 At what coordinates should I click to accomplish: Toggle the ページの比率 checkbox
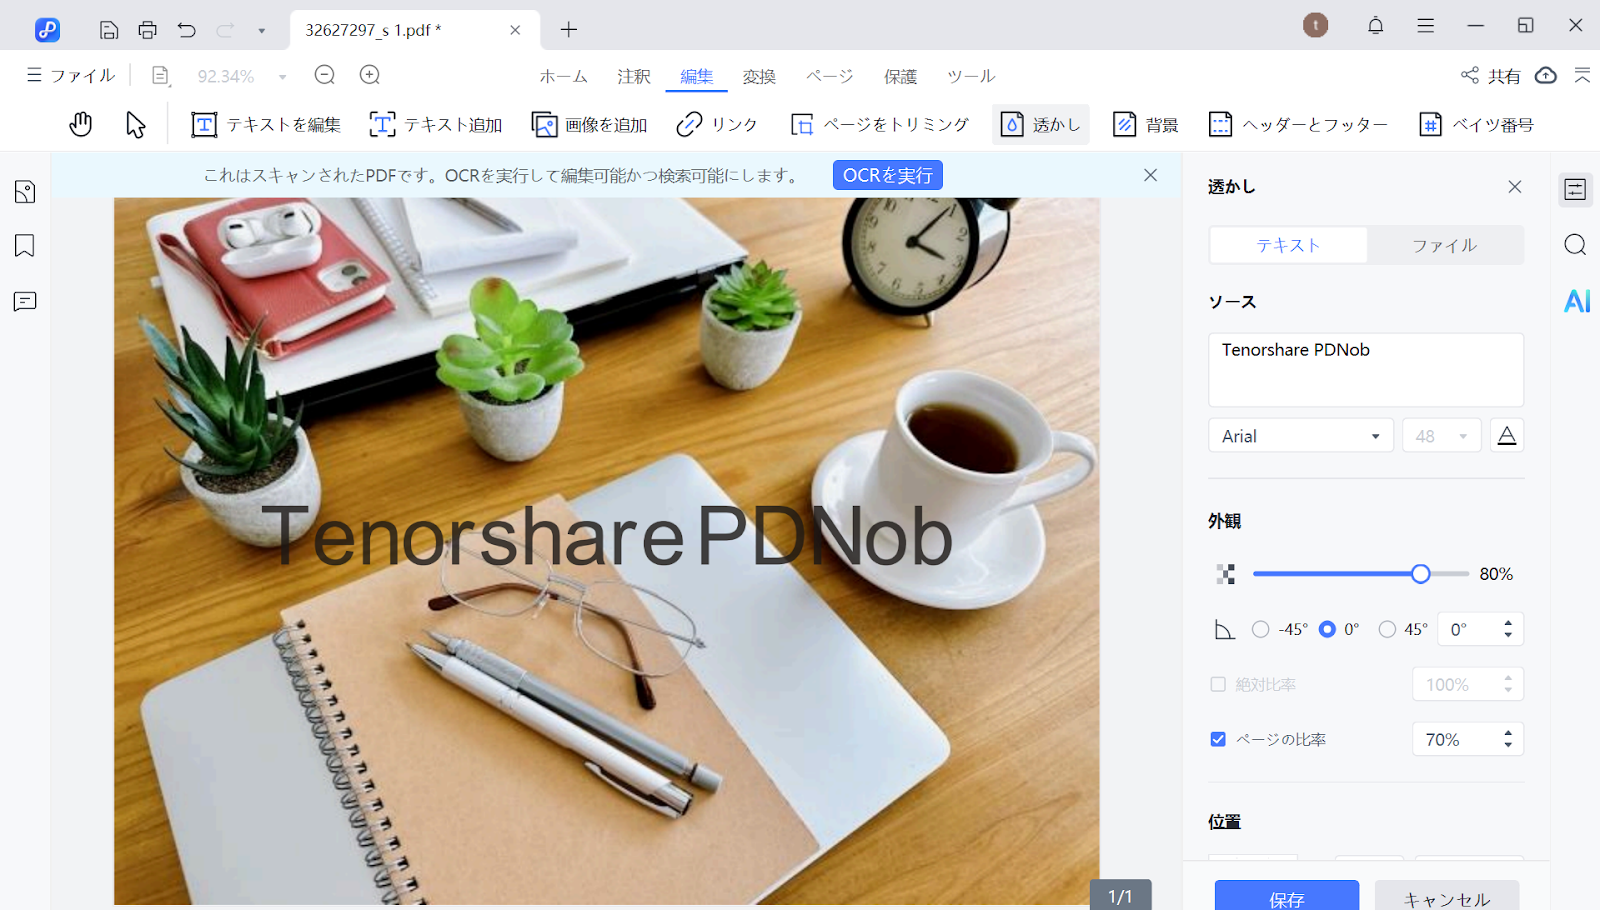(x=1218, y=739)
